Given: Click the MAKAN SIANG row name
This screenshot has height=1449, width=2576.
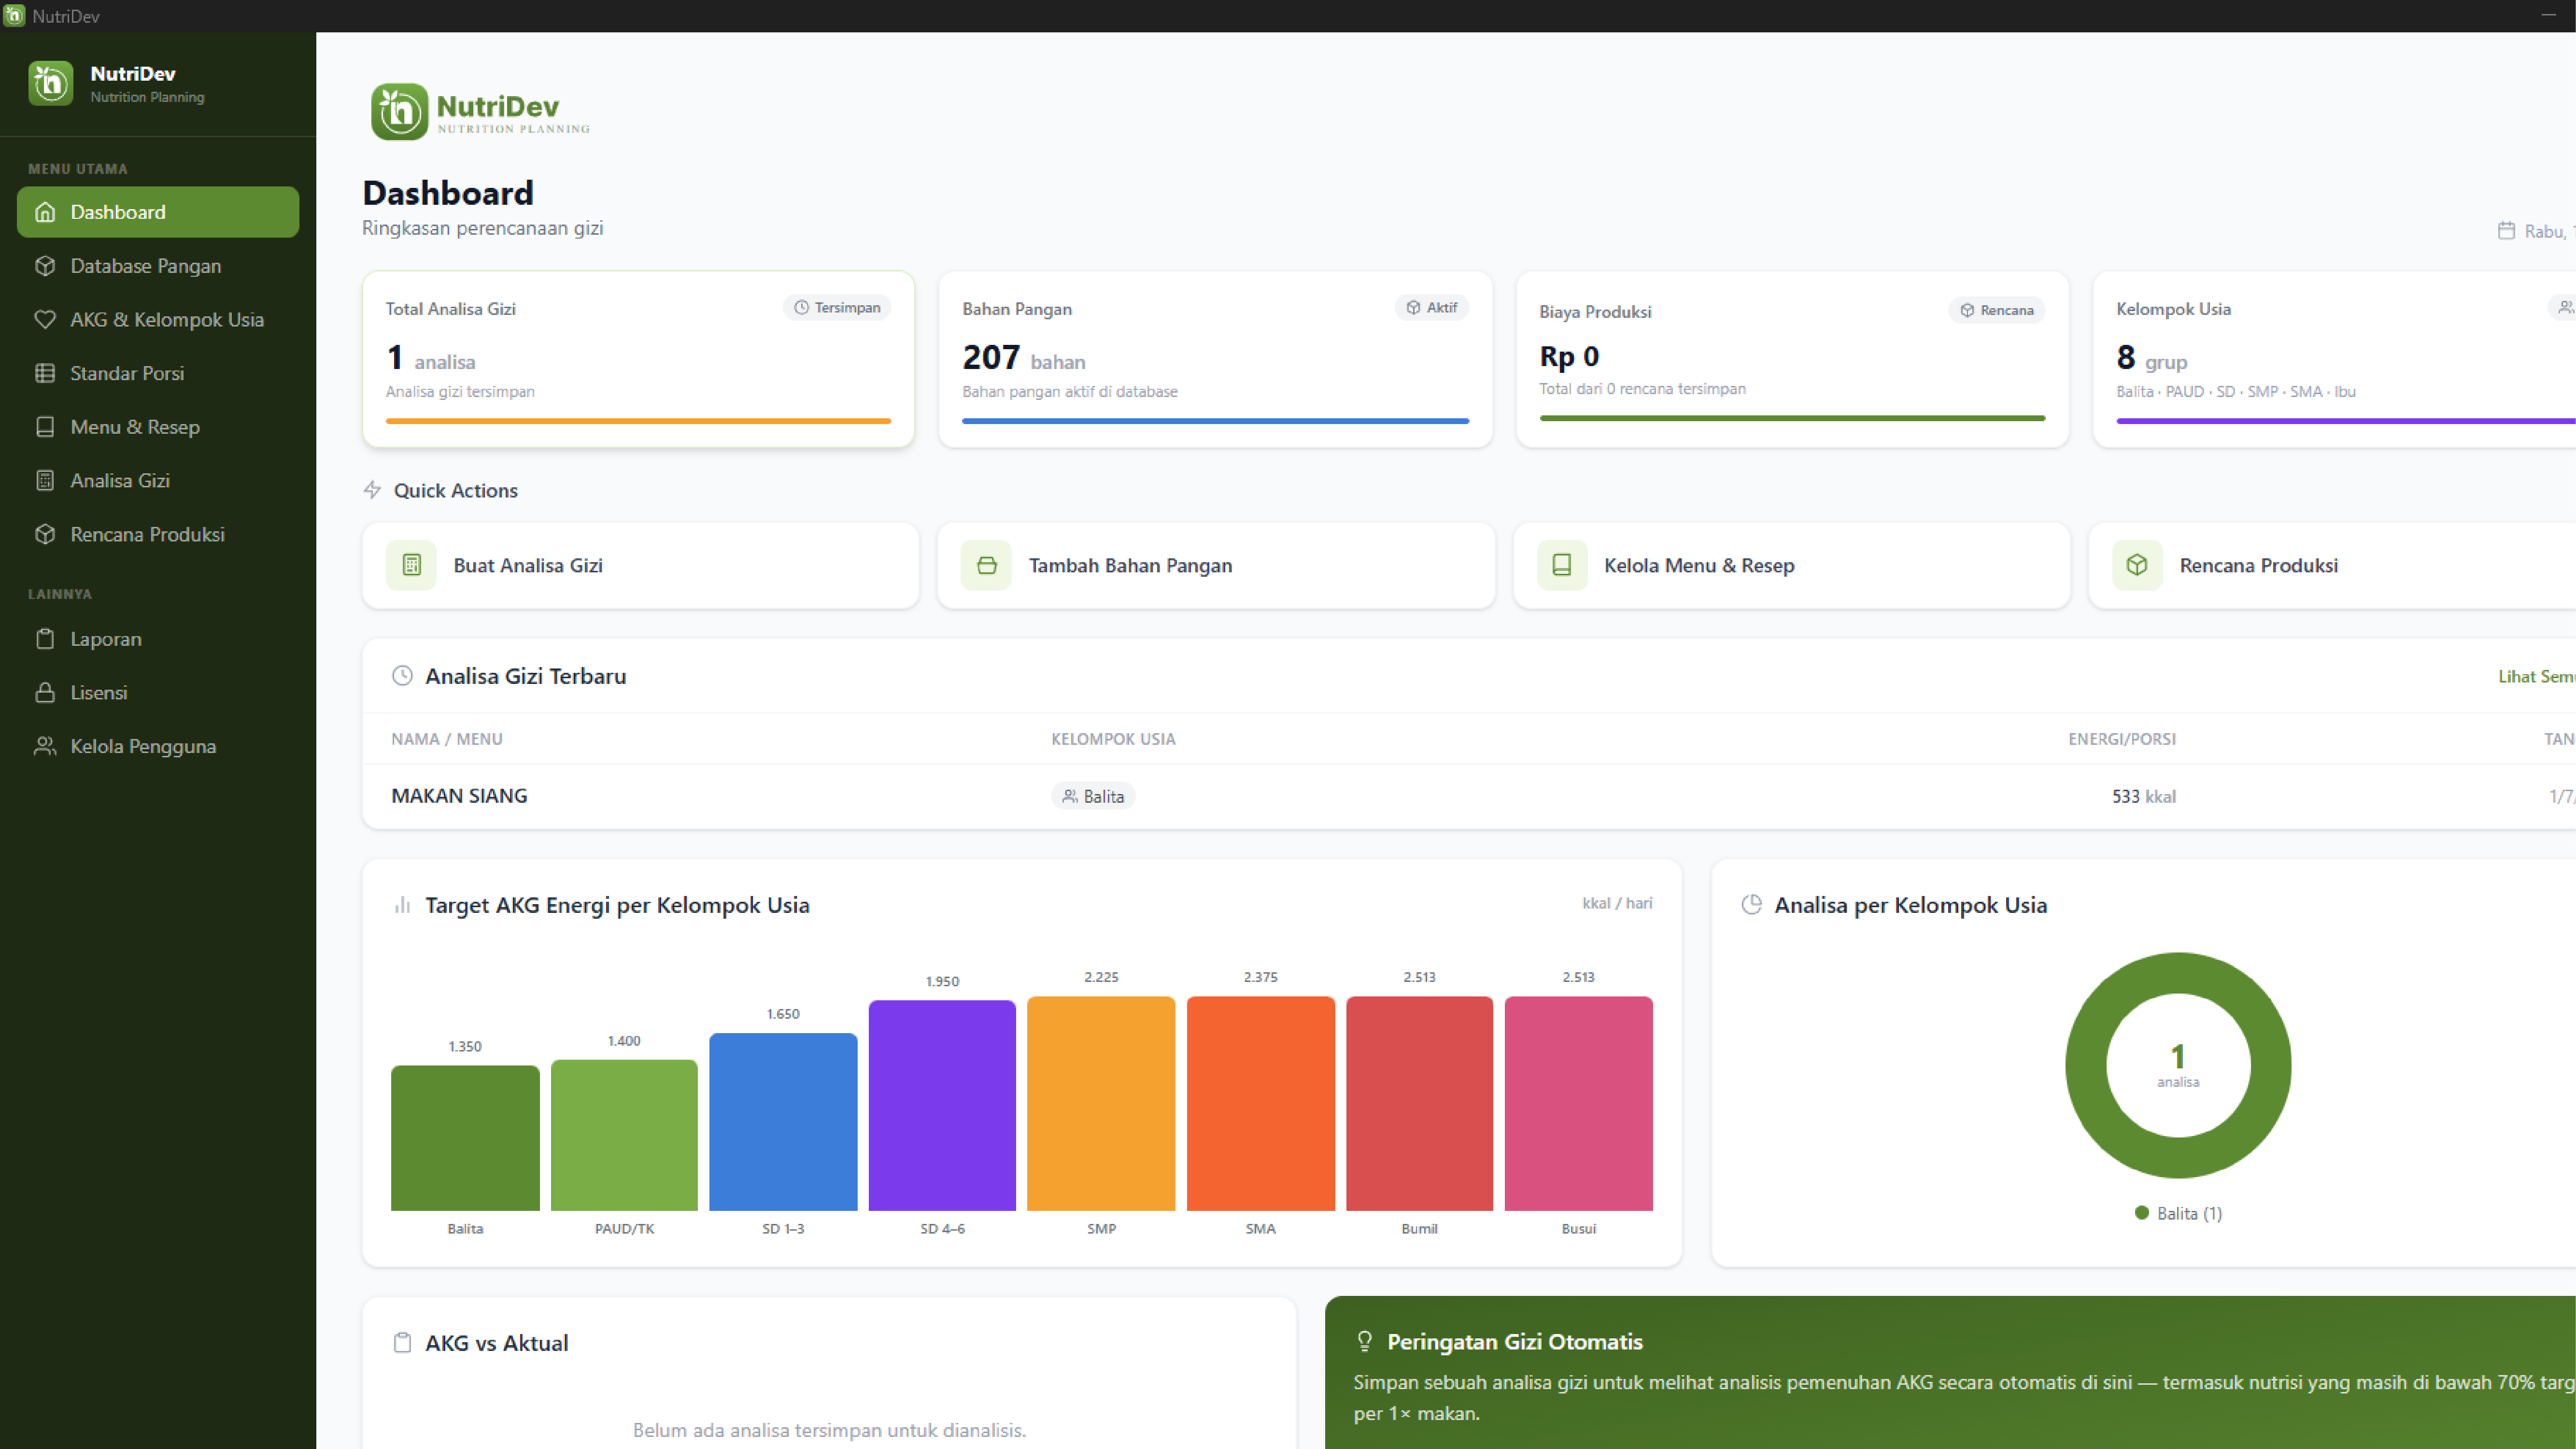Looking at the screenshot, I should [x=459, y=796].
